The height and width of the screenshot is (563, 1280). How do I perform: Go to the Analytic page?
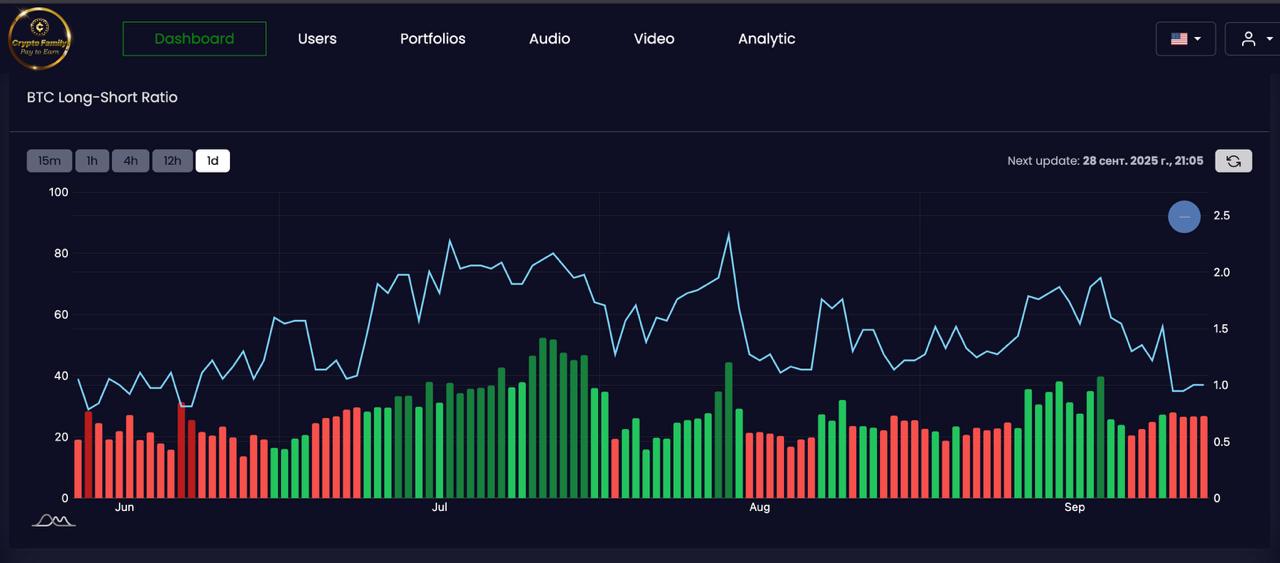tap(766, 39)
